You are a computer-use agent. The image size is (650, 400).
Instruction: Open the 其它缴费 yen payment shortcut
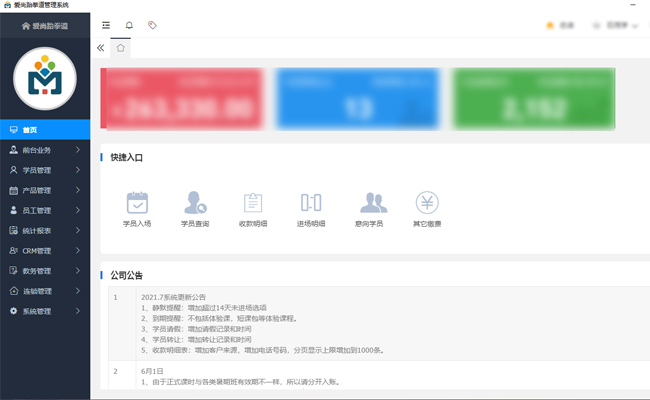(x=427, y=203)
